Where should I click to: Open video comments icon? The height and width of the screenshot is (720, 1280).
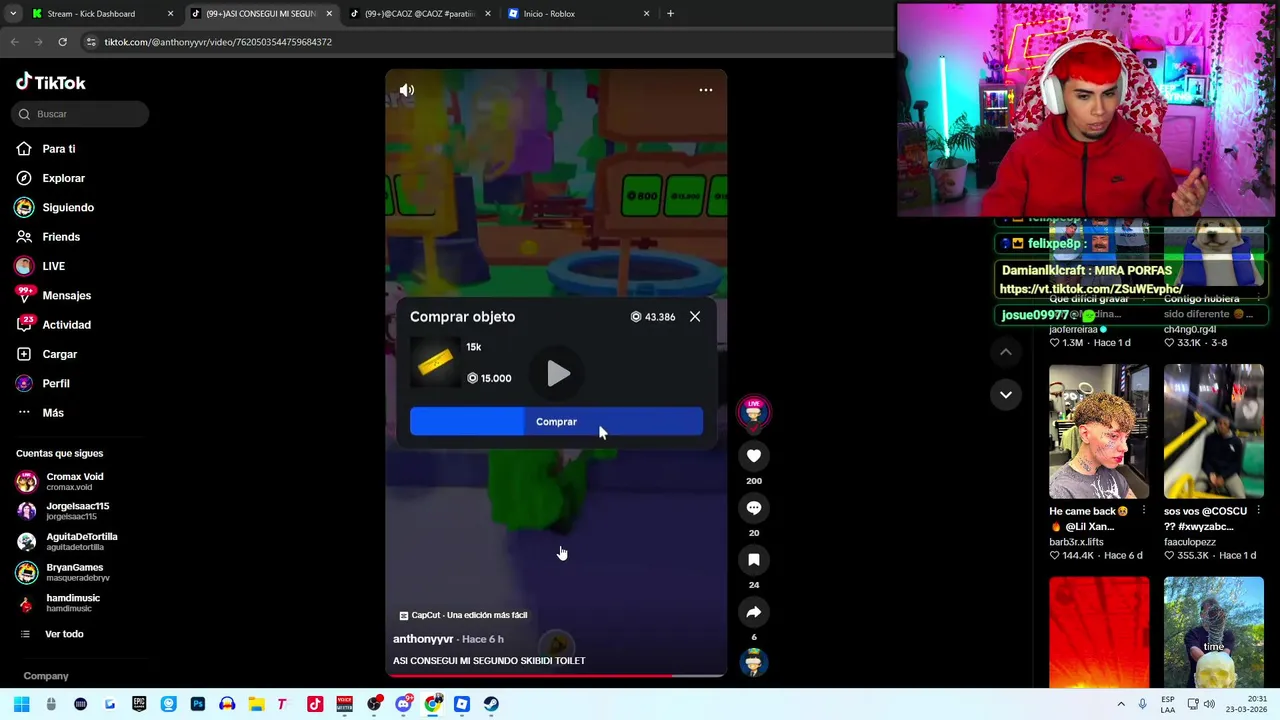click(x=754, y=508)
